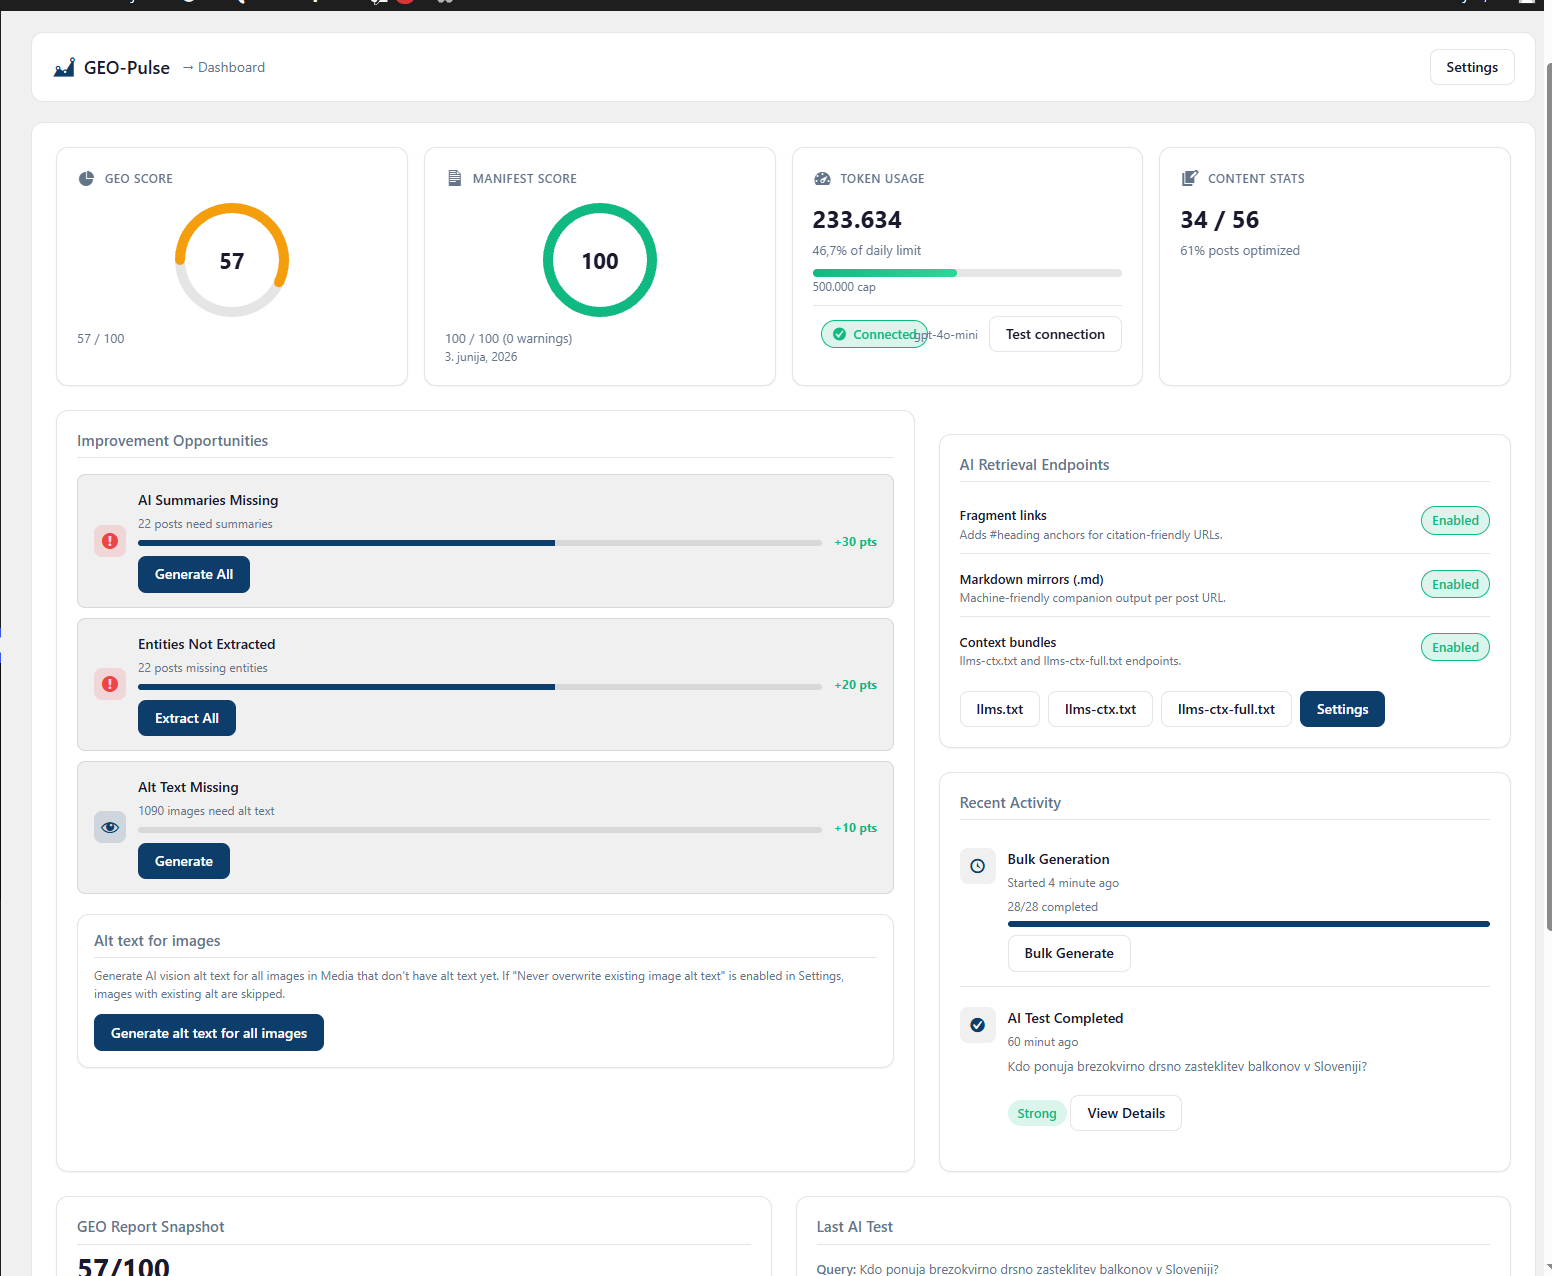
Task: Click the AI Test Completed checkmark icon
Action: 978,1025
